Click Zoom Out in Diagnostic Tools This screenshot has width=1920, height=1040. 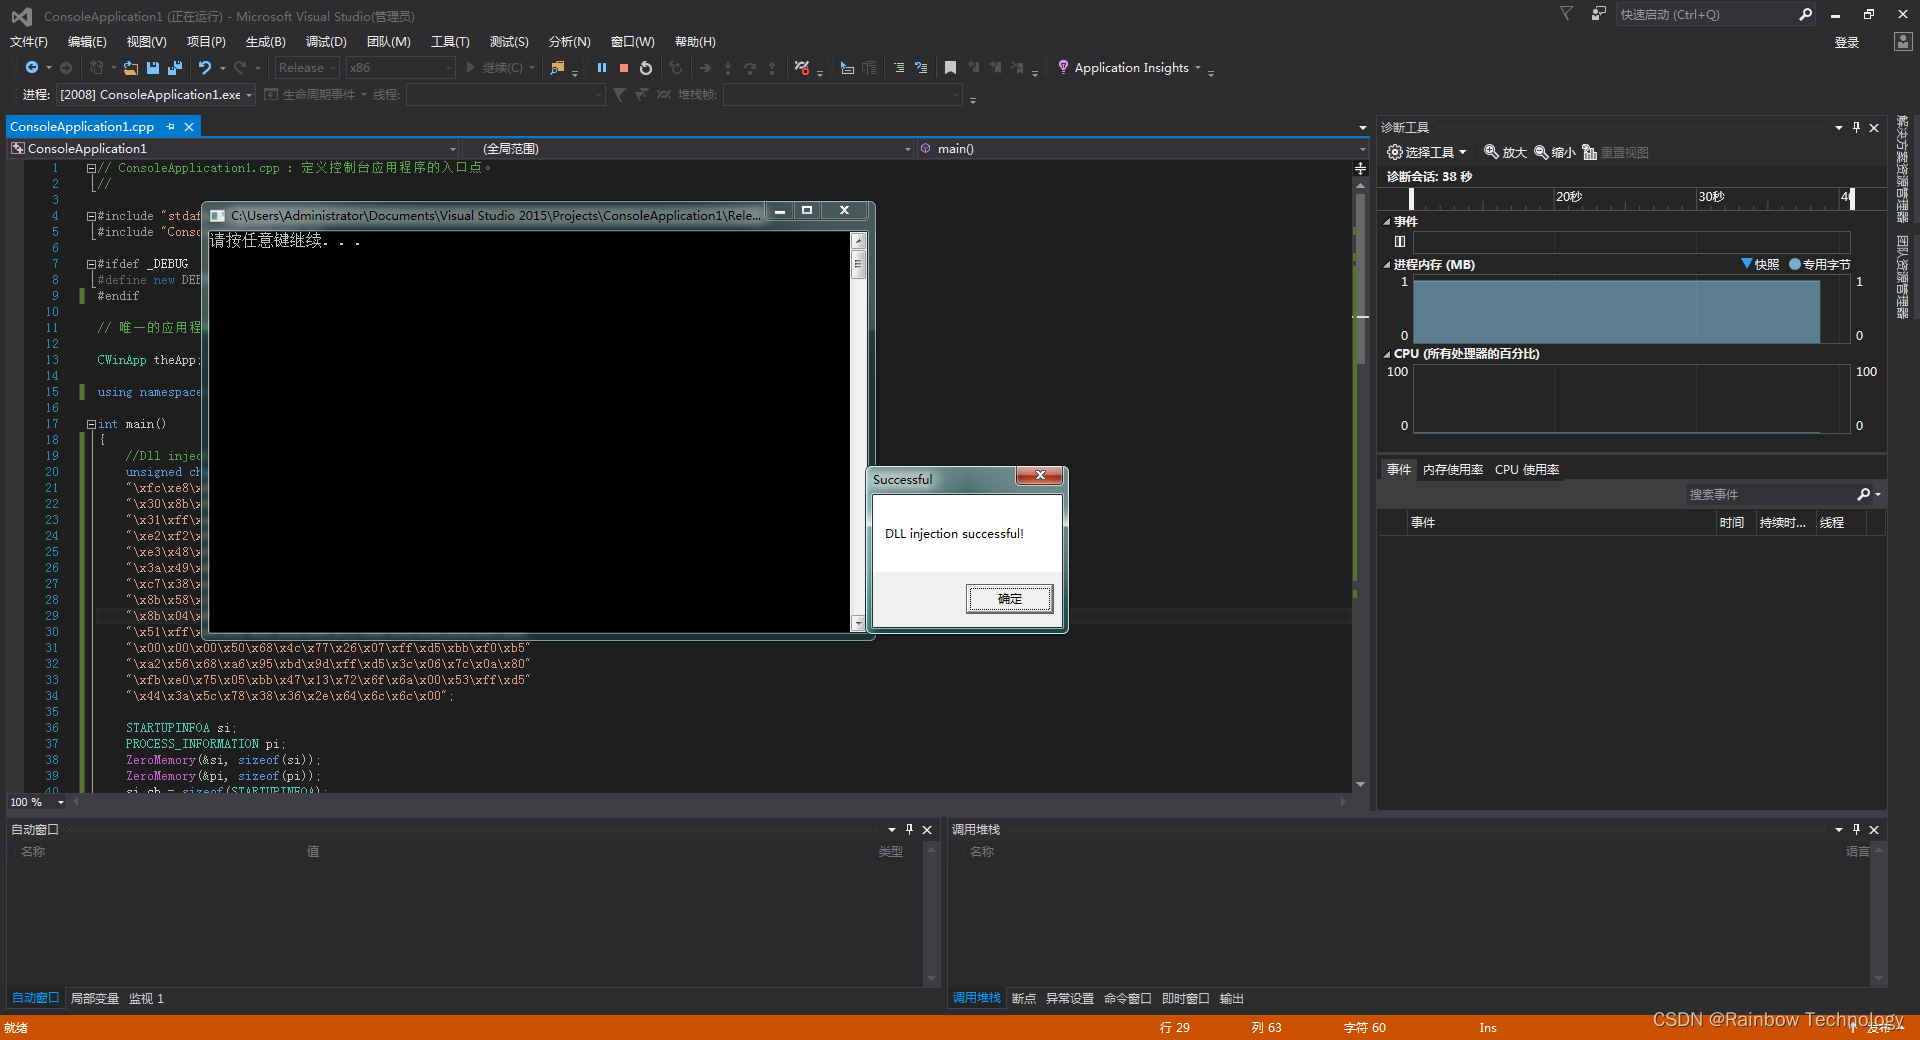[1555, 152]
